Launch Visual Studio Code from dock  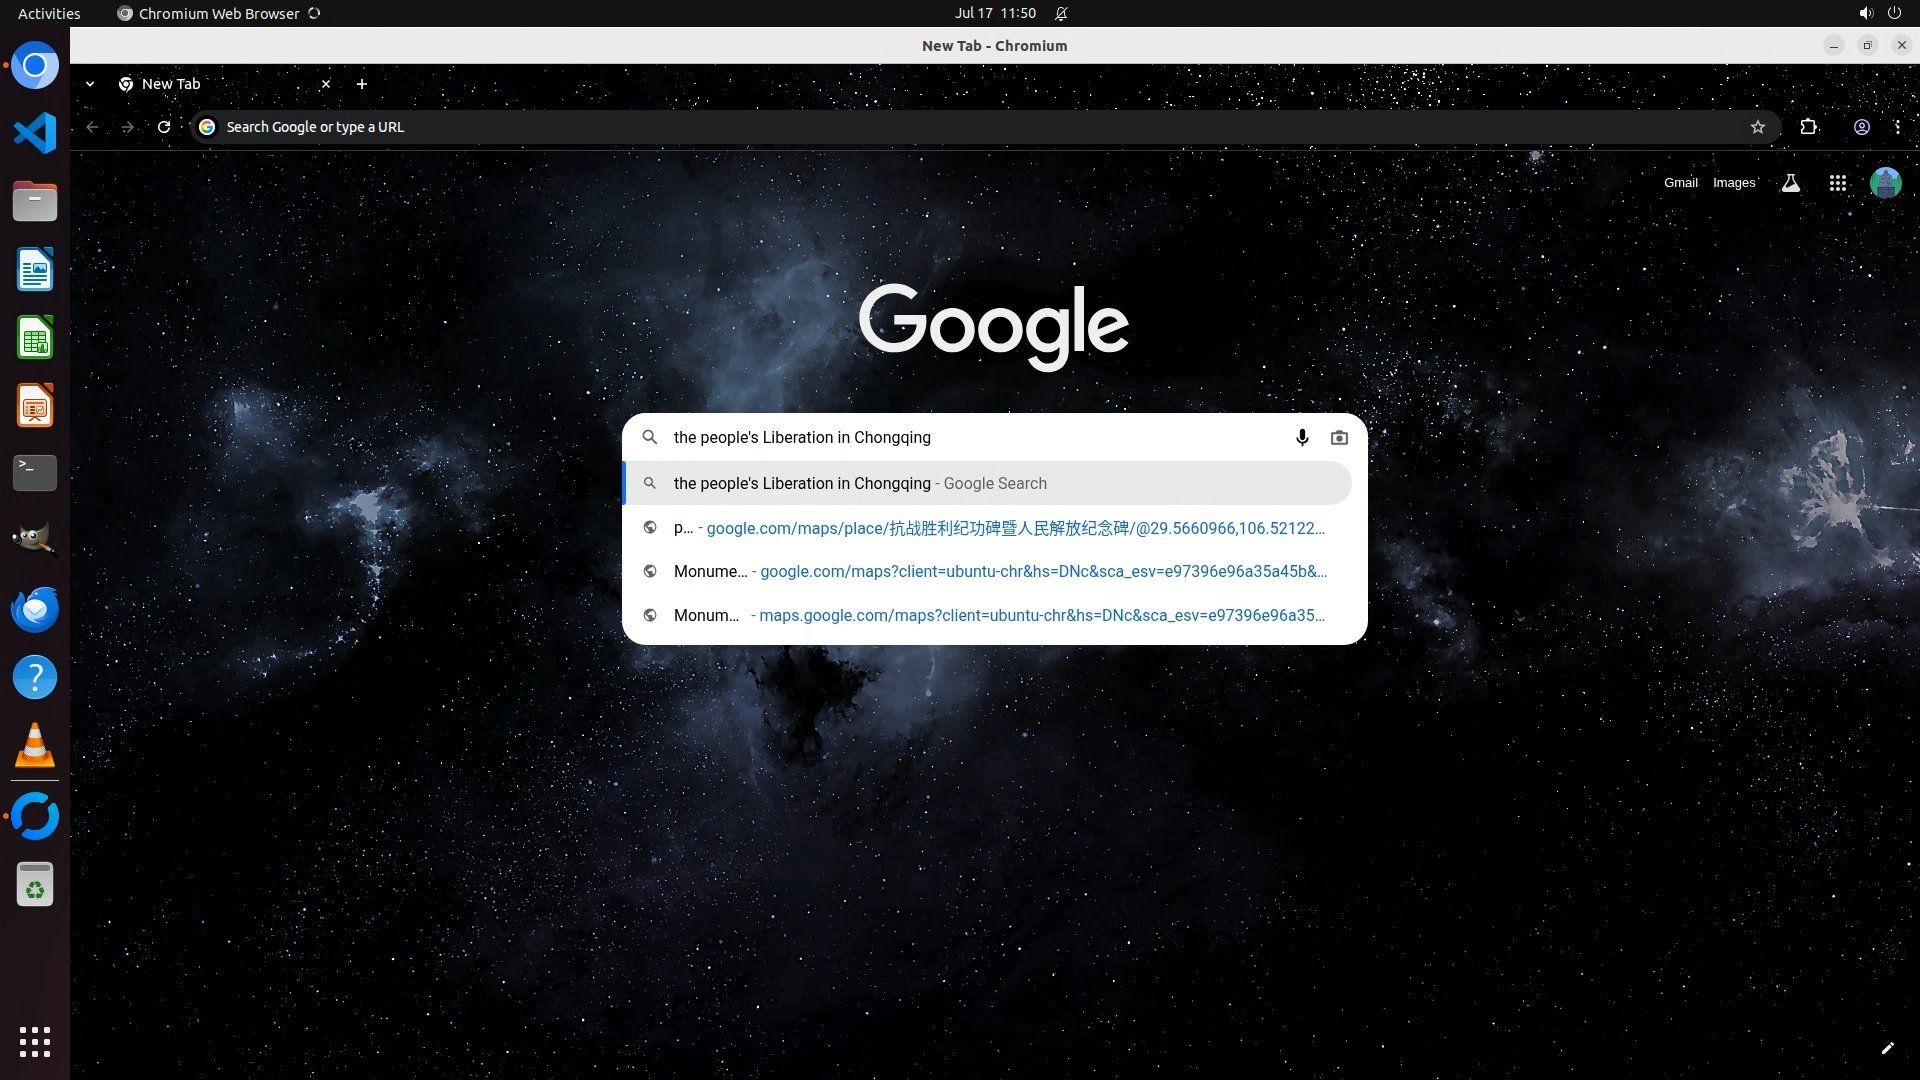35,133
